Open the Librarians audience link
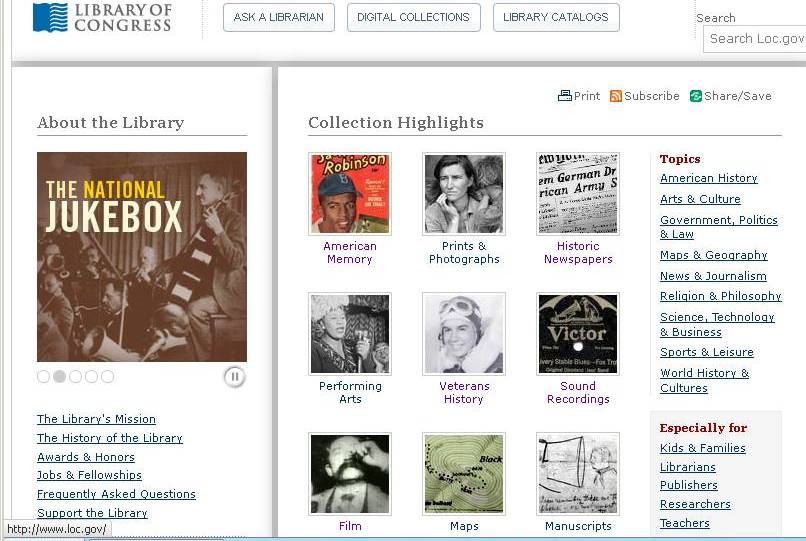This screenshot has height=541, width=806. (688, 467)
